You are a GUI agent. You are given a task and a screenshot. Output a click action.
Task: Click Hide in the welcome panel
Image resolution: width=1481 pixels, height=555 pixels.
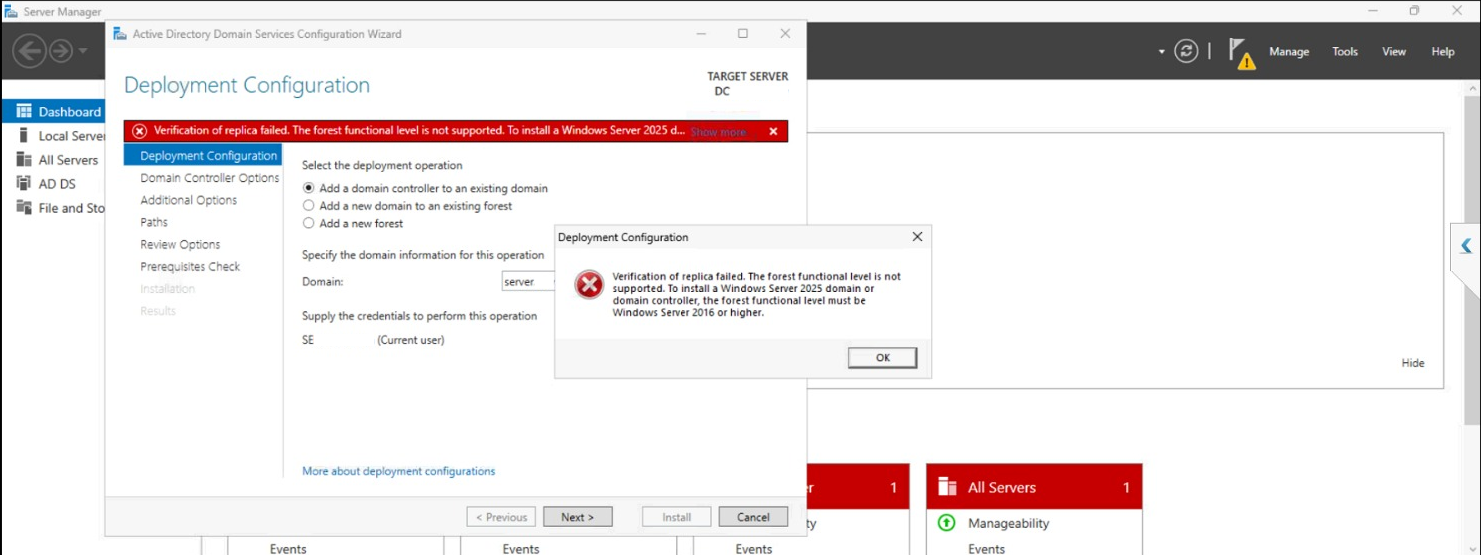(x=1413, y=363)
